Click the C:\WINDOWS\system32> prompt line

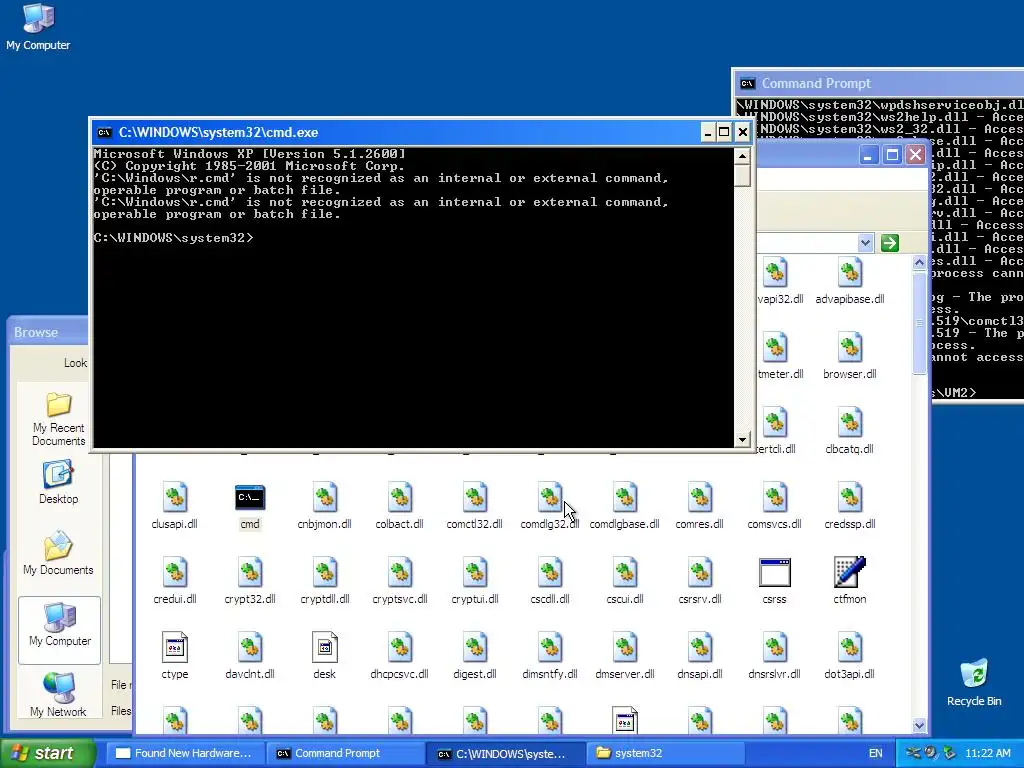(174, 238)
